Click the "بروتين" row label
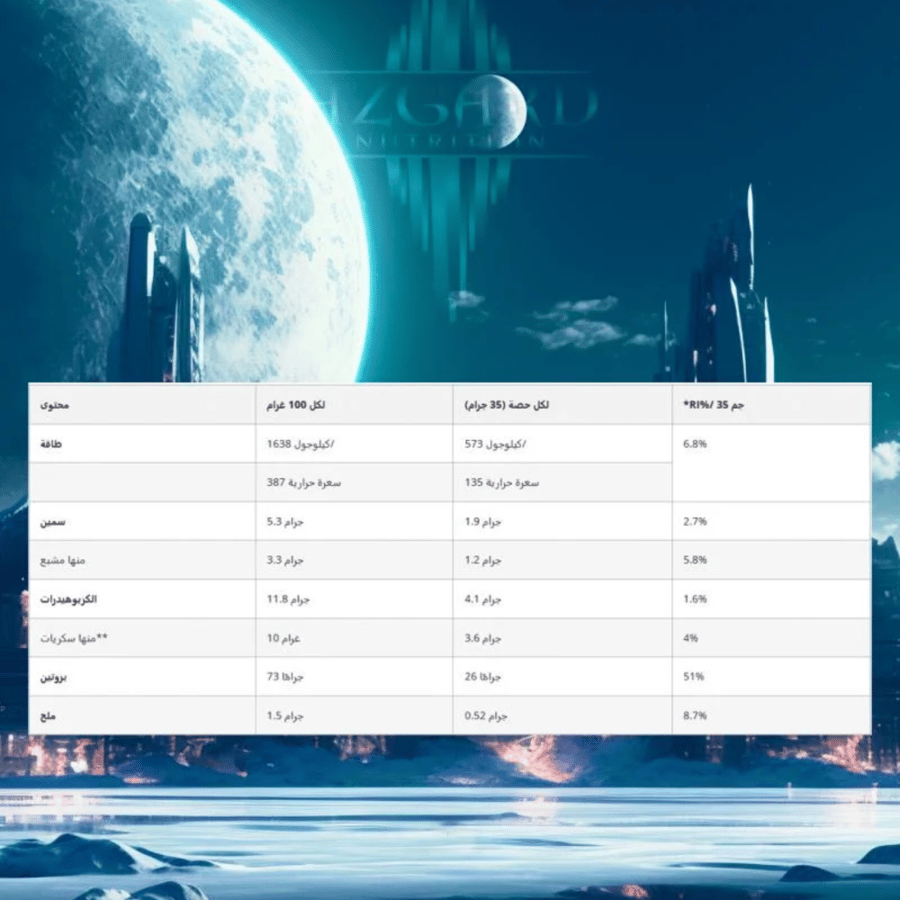This screenshot has width=900, height=900. pos(53,677)
